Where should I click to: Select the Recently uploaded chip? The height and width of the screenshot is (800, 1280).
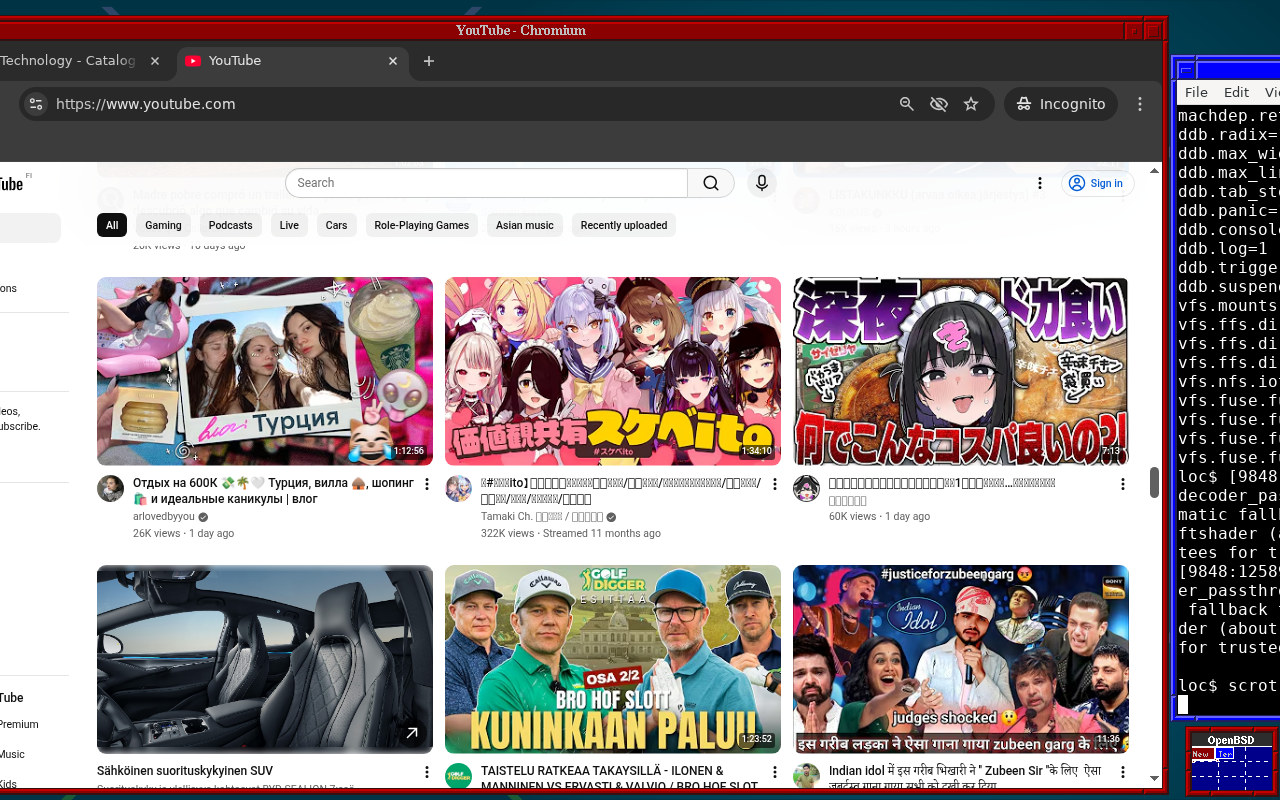pos(624,225)
